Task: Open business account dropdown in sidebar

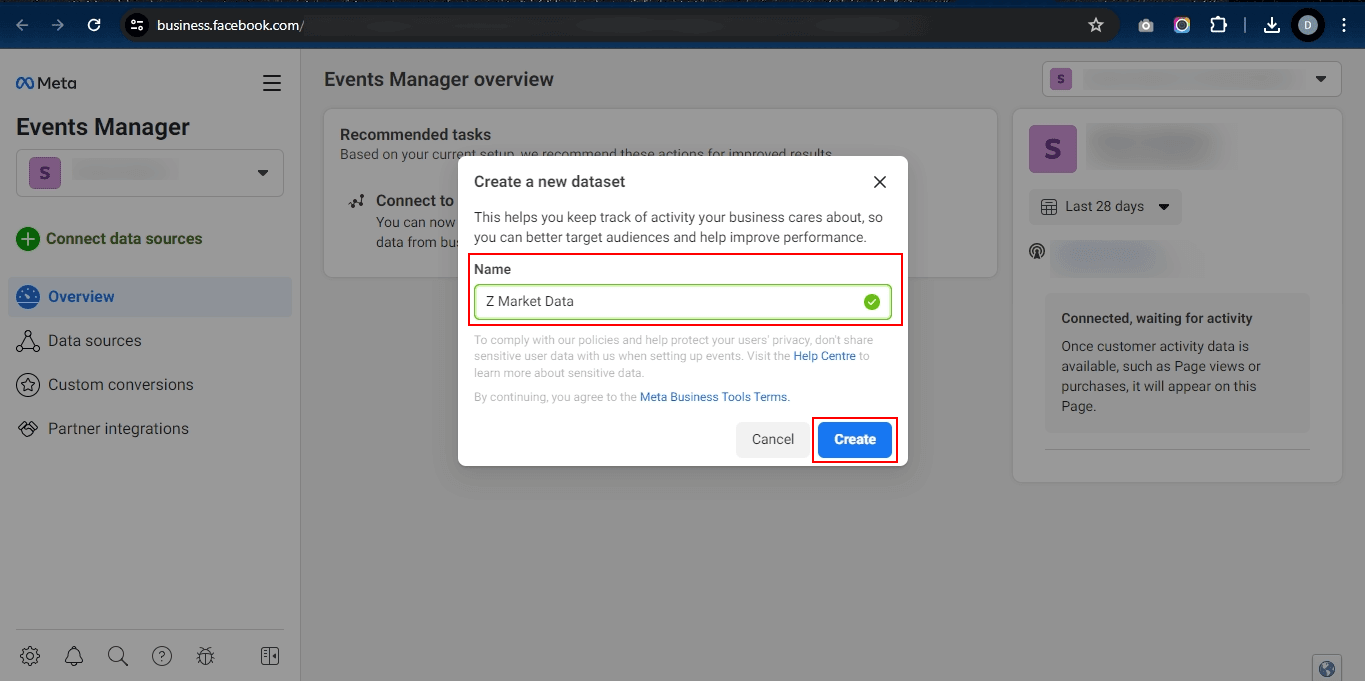Action: (x=150, y=173)
